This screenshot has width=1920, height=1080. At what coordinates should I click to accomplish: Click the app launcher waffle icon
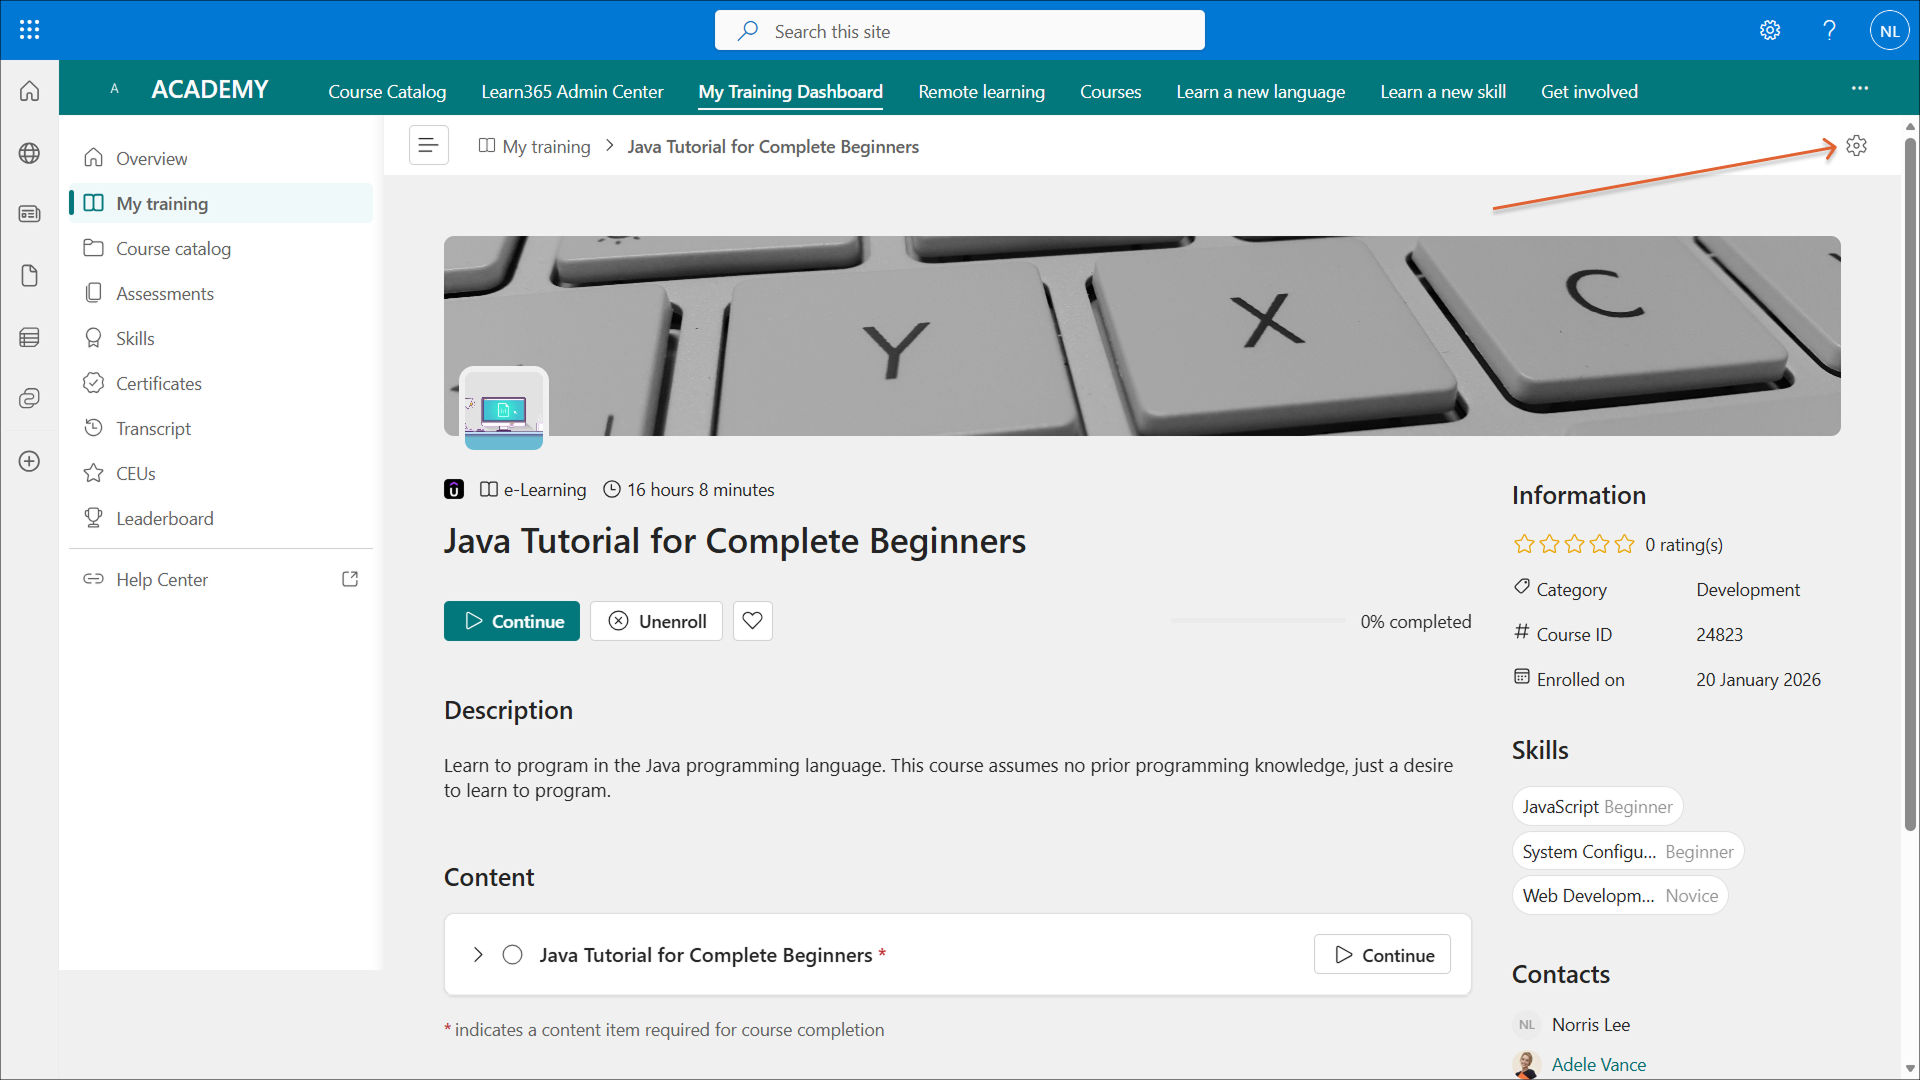tap(29, 30)
